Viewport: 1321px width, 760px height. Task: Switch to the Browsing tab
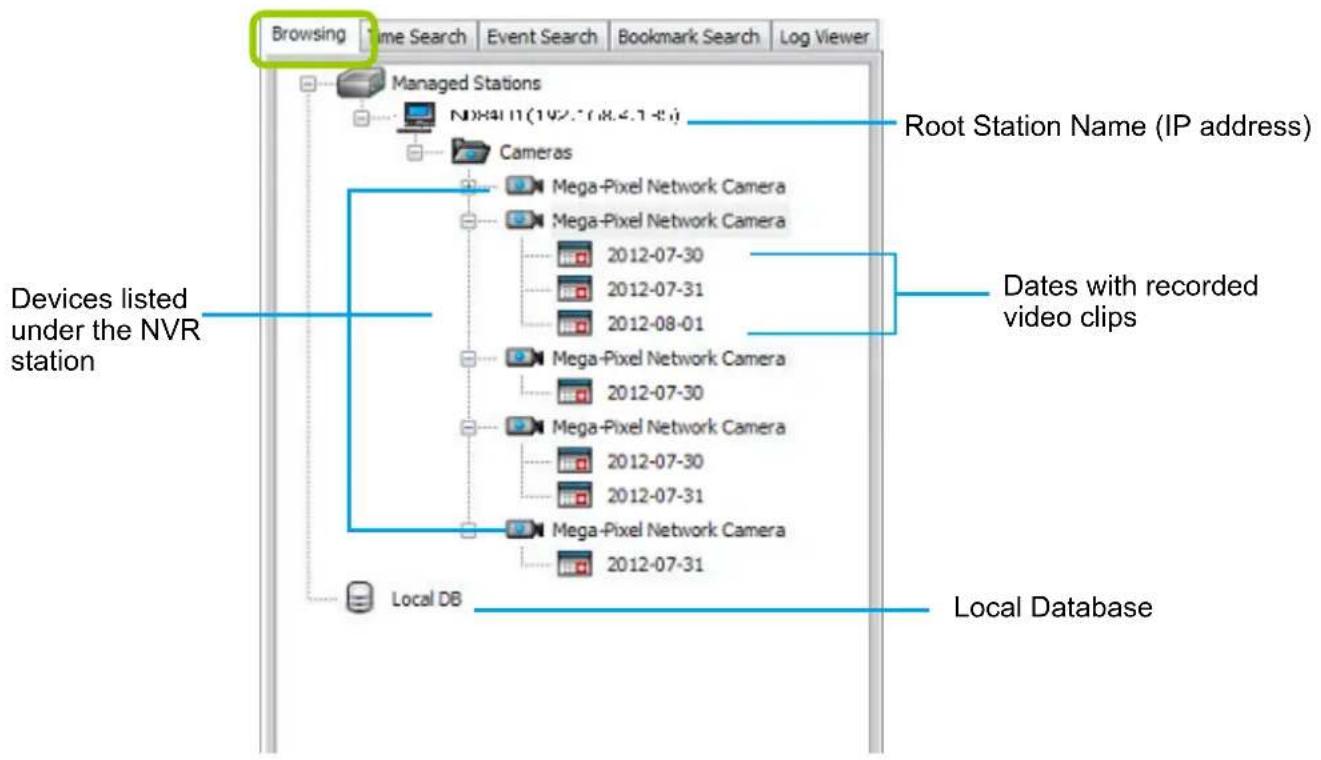(x=308, y=34)
